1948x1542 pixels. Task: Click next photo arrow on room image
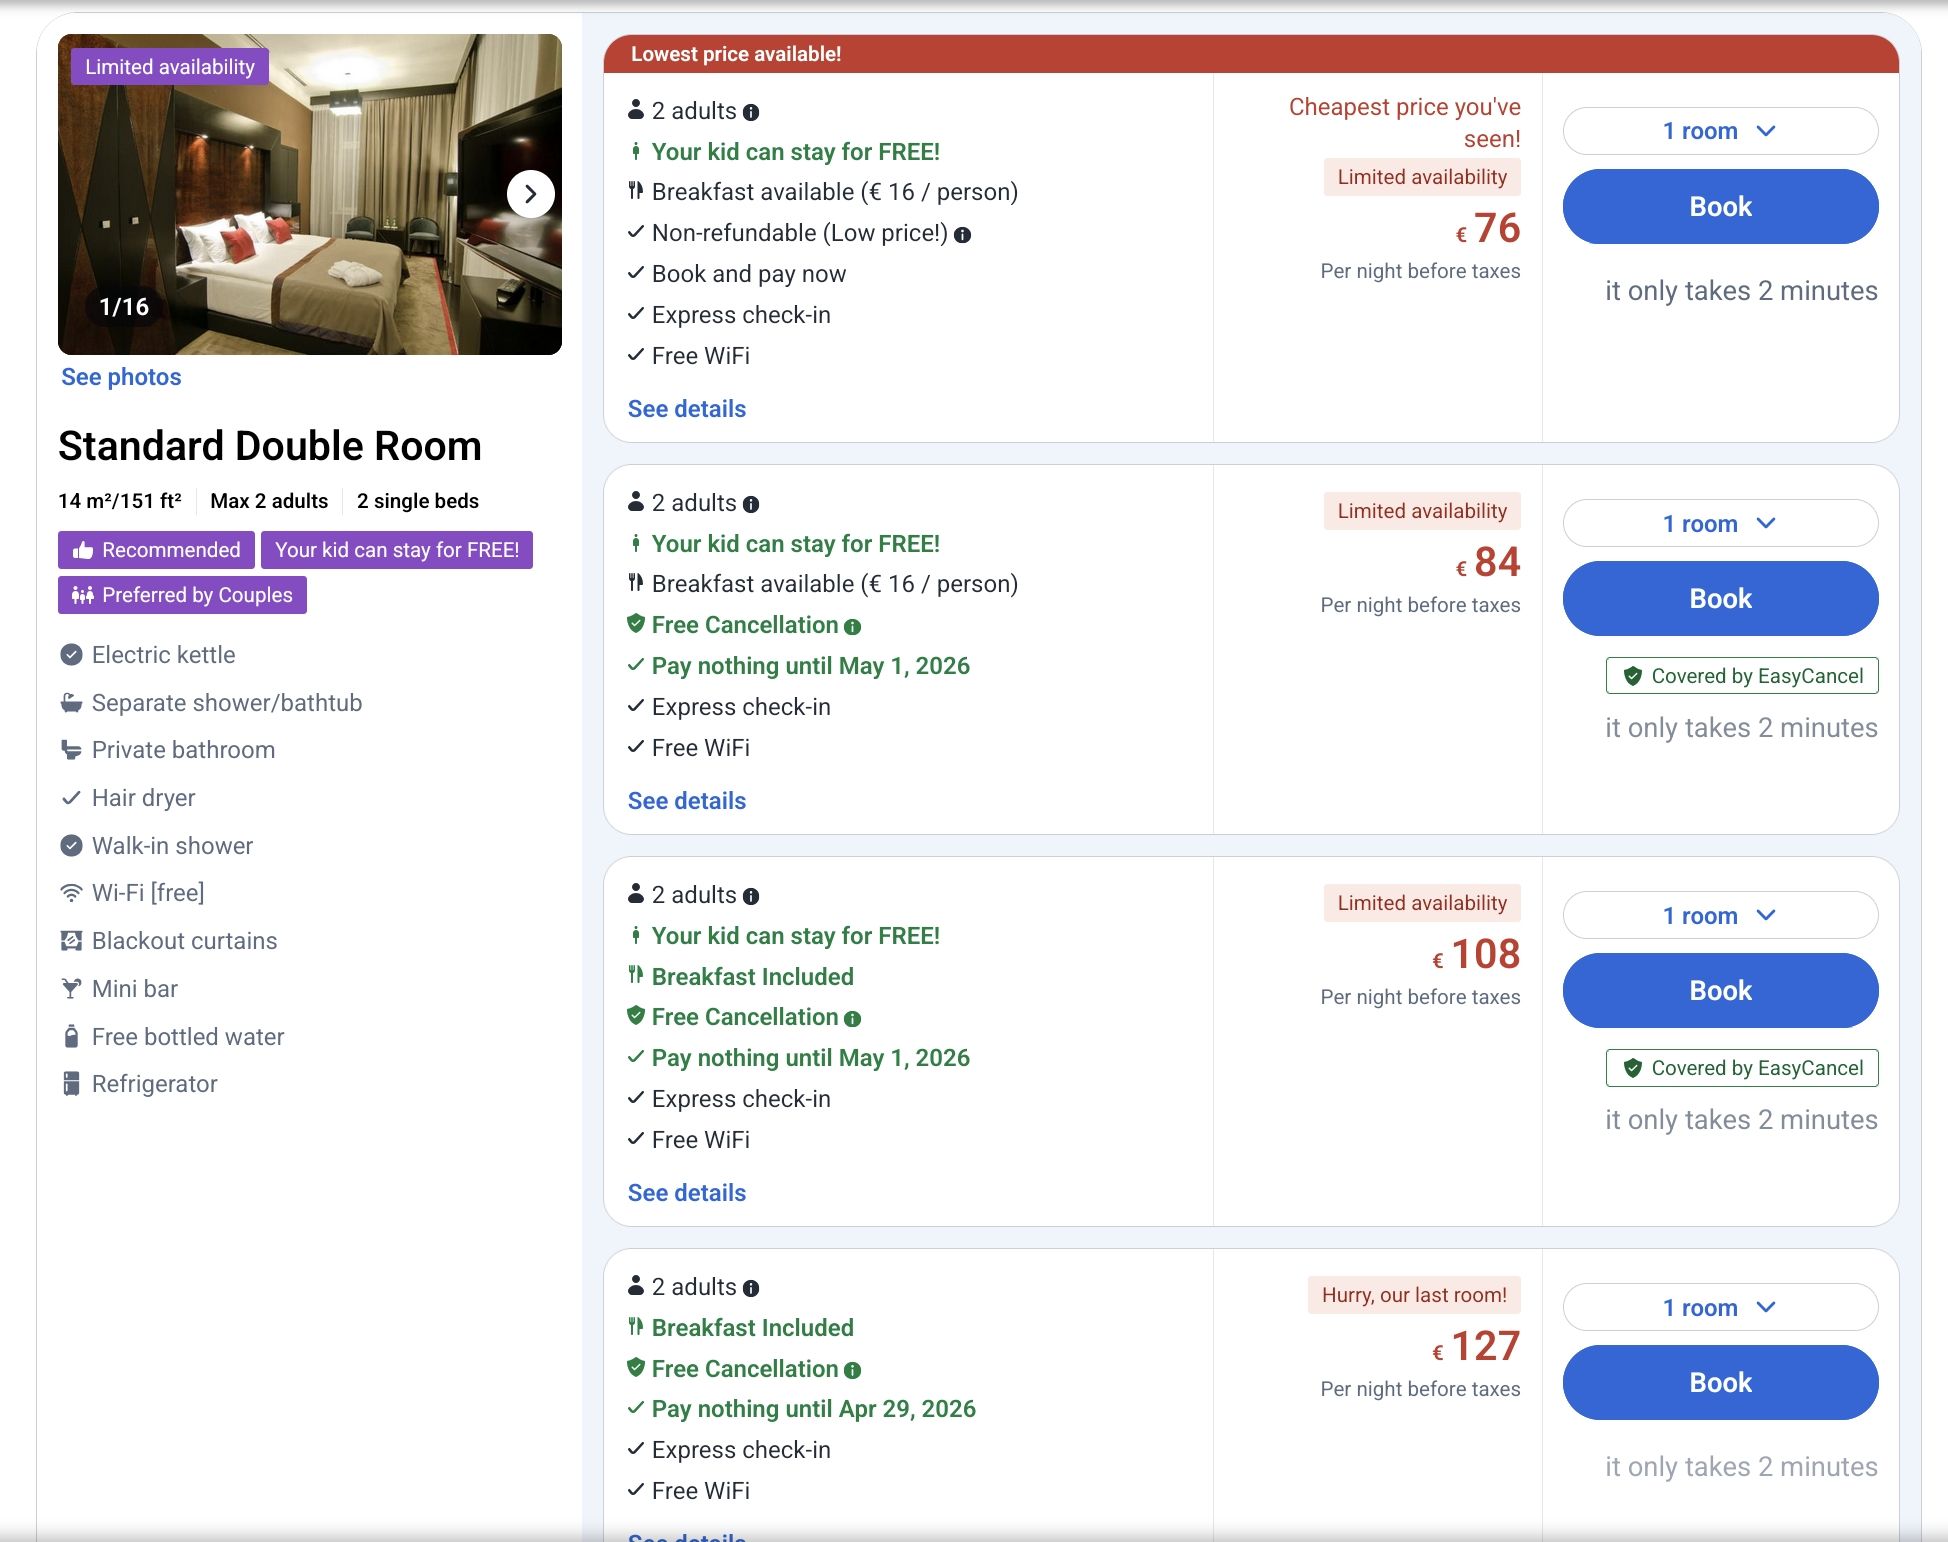click(x=530, y=194)
